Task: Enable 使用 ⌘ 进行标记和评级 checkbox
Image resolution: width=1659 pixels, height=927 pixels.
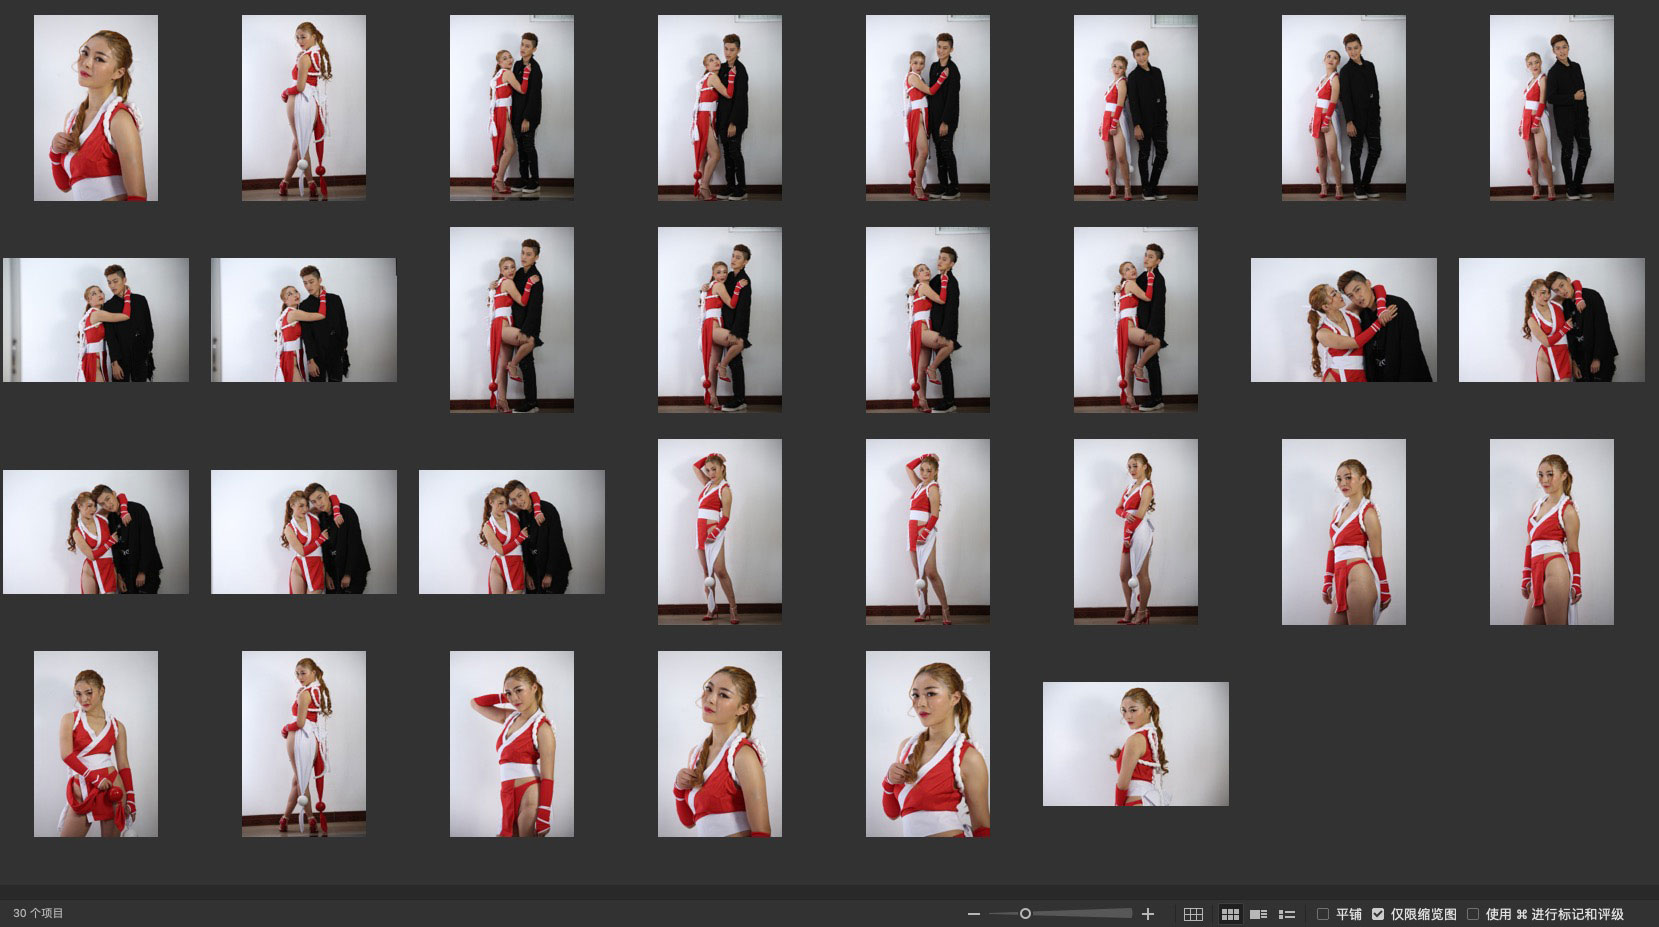Action: [1473, 914]
